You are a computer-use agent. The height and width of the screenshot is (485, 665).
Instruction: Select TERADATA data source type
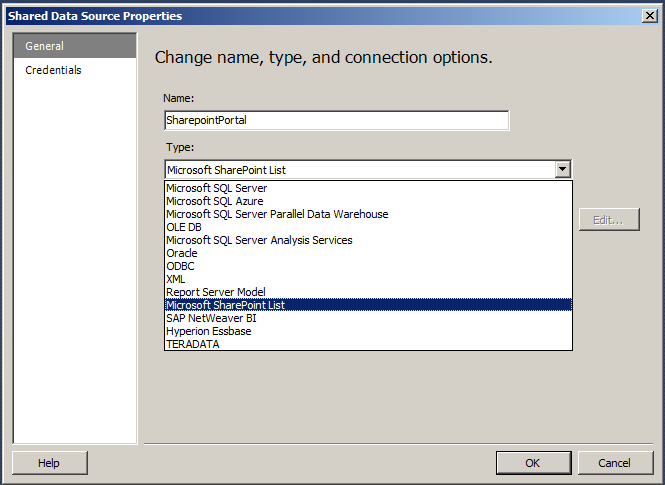coord(368,344)
